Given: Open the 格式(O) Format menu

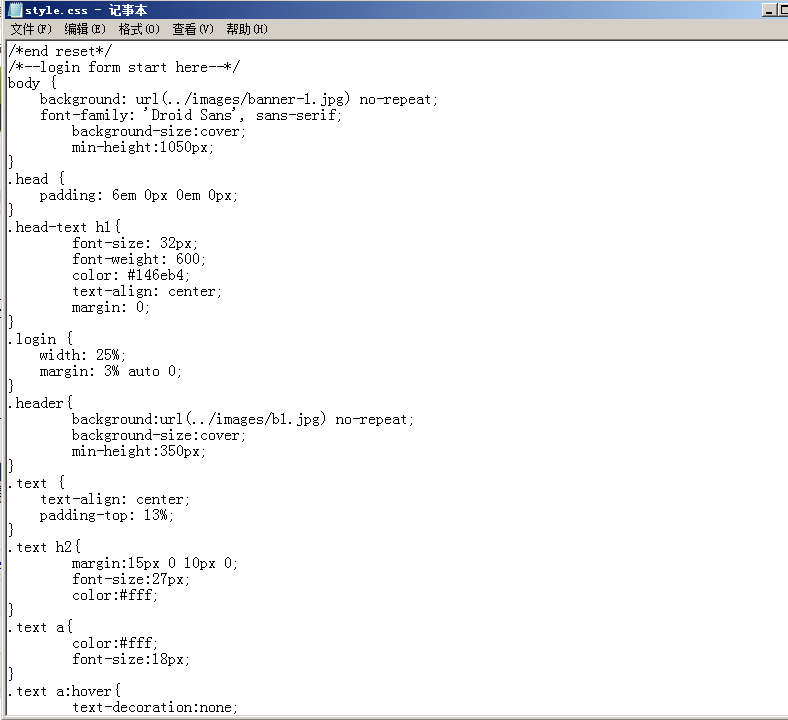Looking at the screenshot, I should pos(138,29).
